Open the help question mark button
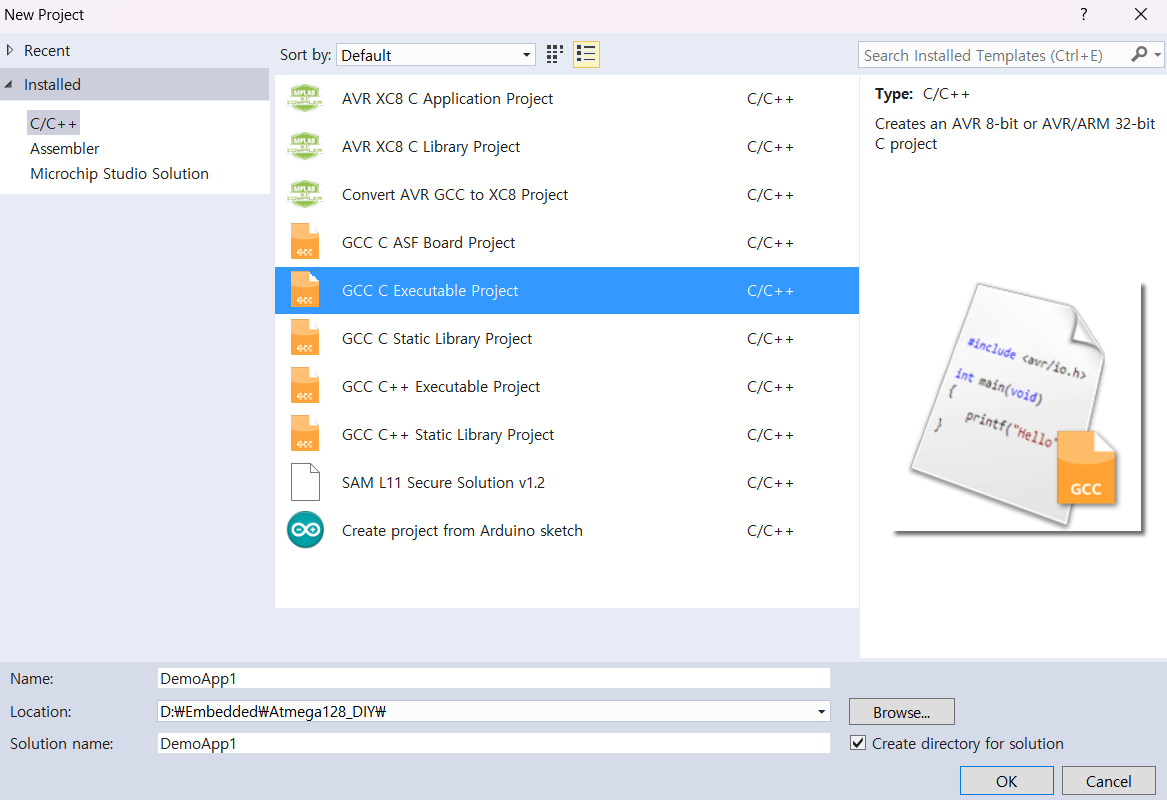The width and height of the screenshot is (1167, 800). [1084, 14]
